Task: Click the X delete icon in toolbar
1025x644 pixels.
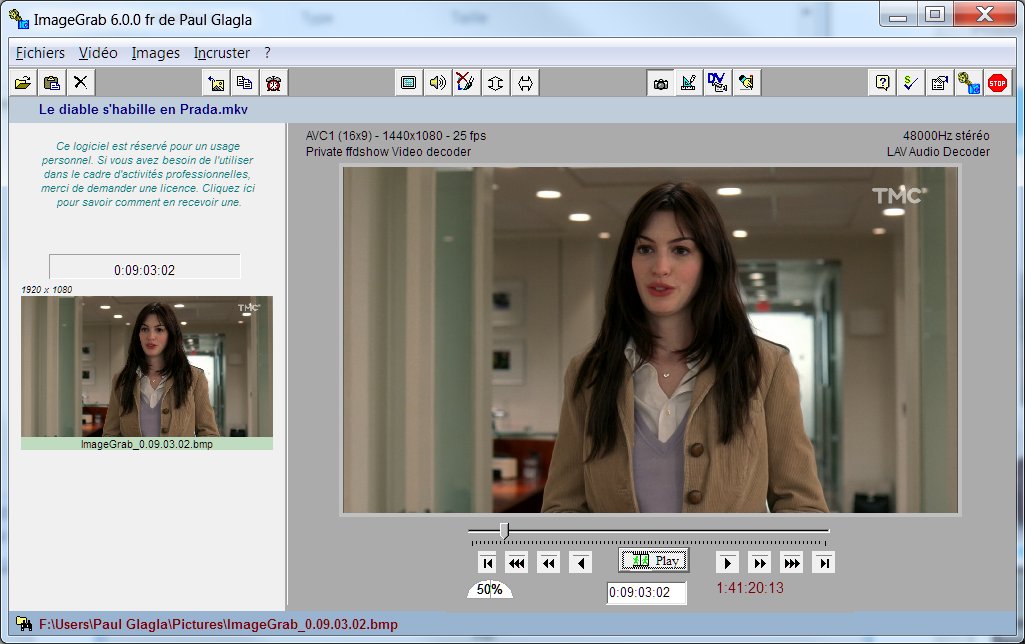Action: pos(80,83)
